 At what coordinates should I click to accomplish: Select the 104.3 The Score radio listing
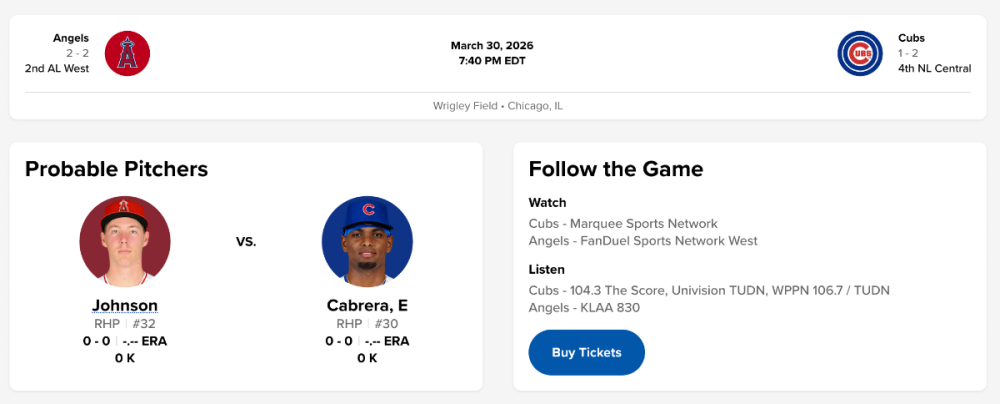tap(709, 290)
